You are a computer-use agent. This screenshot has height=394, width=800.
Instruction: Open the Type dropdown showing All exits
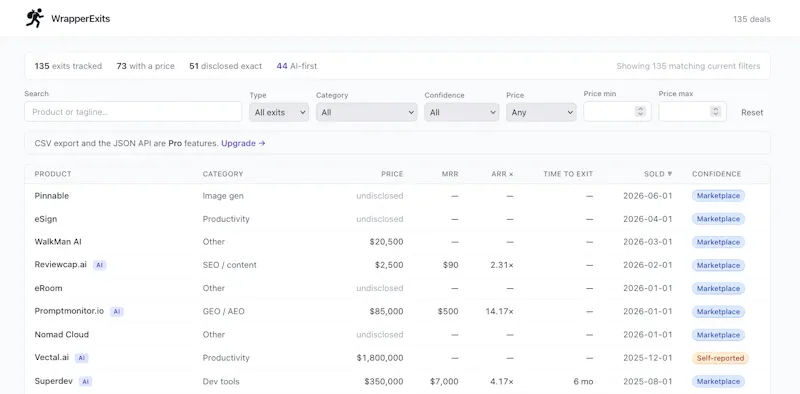tap(279, 112)
